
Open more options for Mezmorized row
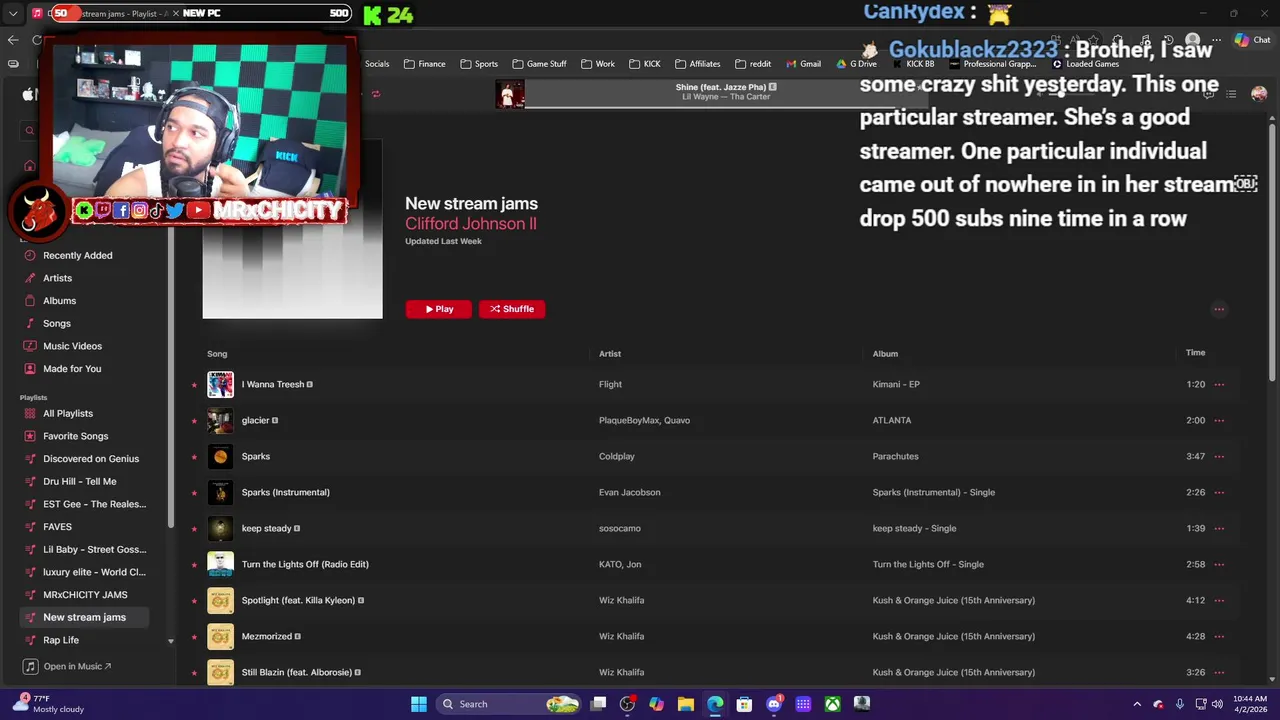(1219, 636)
